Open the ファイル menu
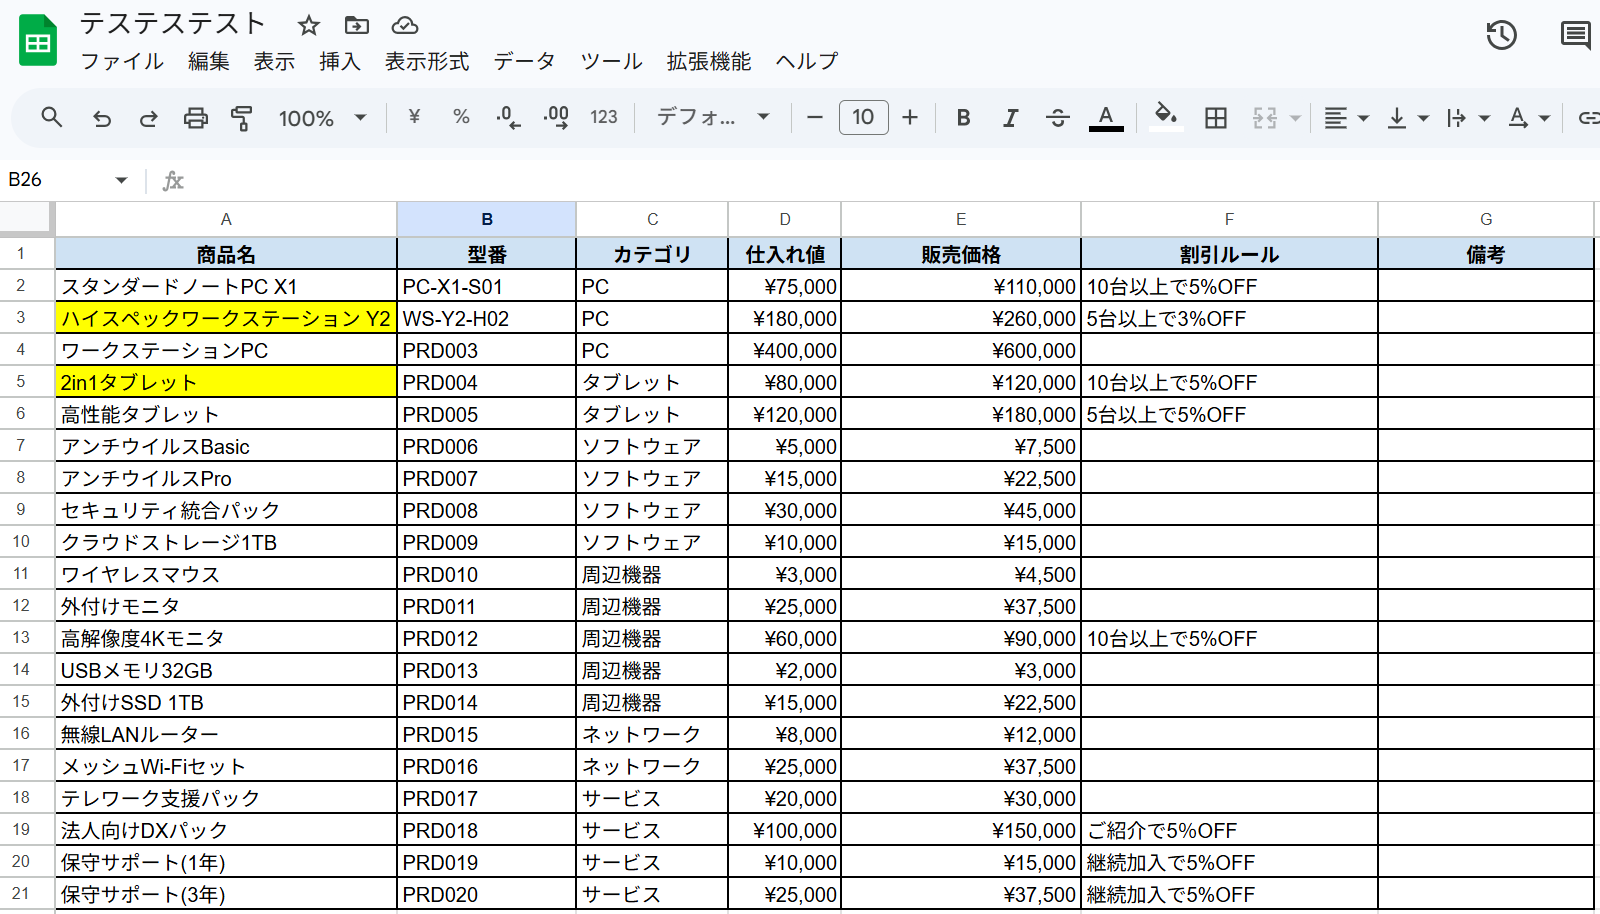Viewport: 1600px width, 914px height. pos(122,61)
